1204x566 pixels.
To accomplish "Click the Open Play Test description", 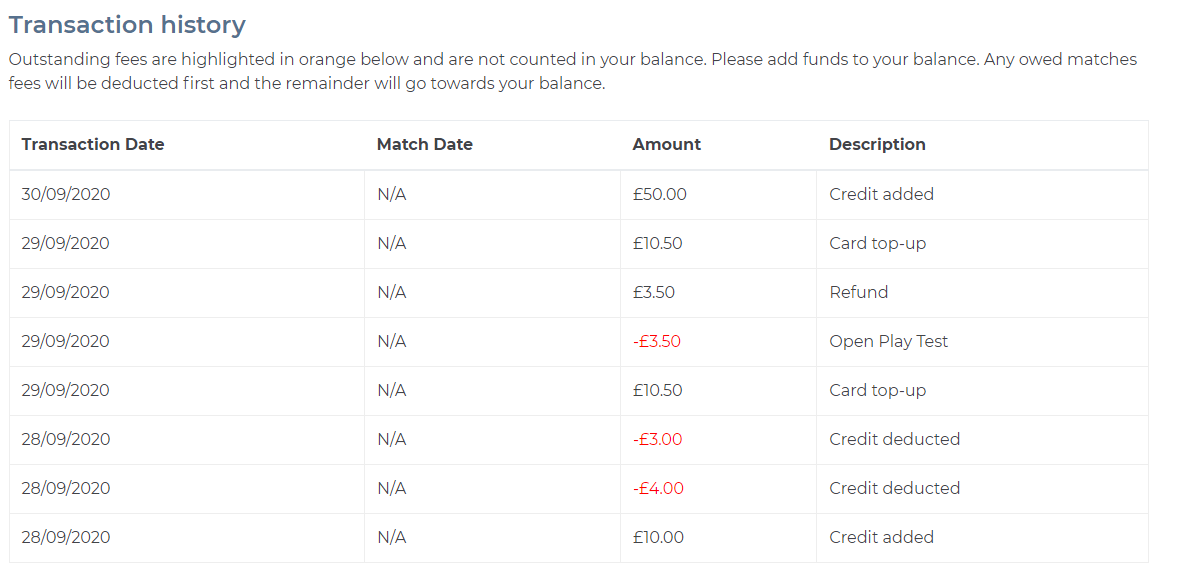I will [x=888, y=341].
